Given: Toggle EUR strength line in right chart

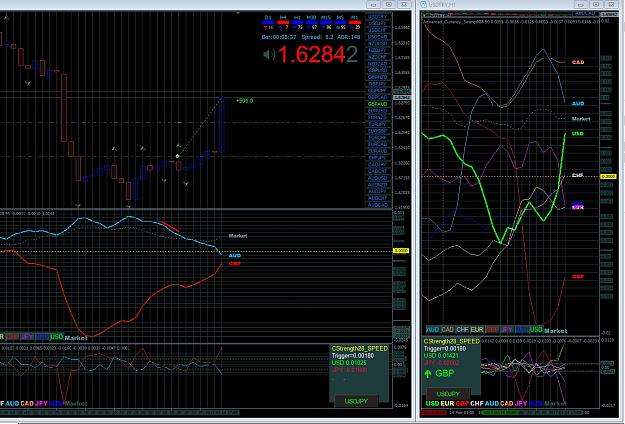Looking at the screenshot, I should [477, 330].
